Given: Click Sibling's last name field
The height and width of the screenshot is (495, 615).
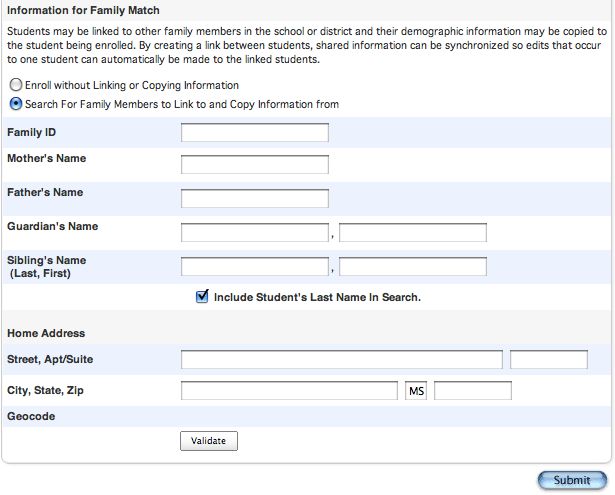Looking at the screenshot, I should (x=255, y=267).
